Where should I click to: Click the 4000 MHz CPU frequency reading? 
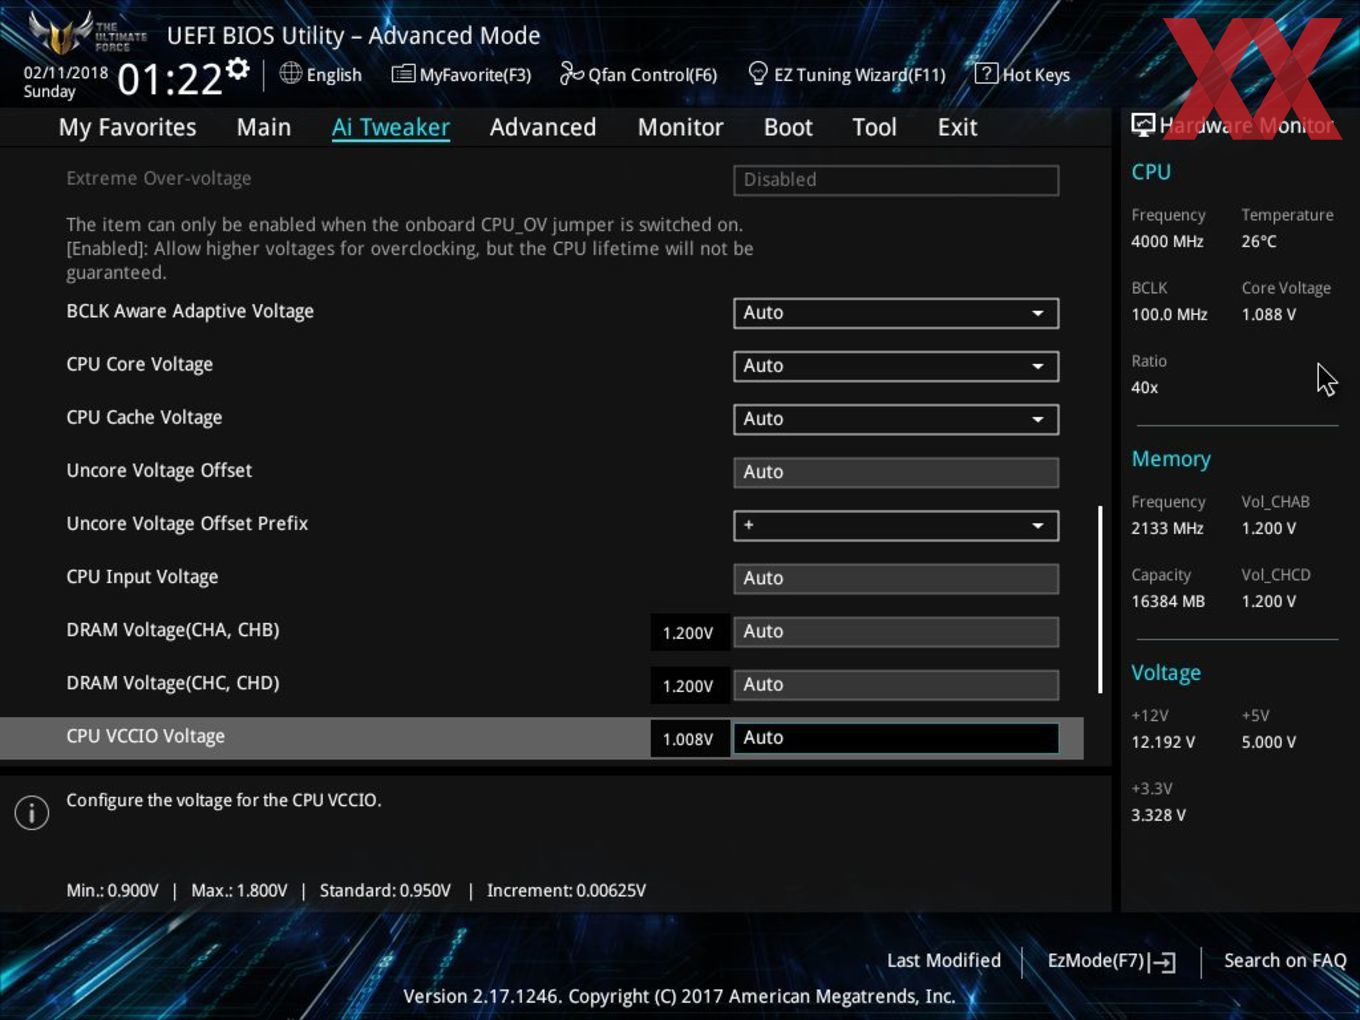click(x=1167, y=241)
